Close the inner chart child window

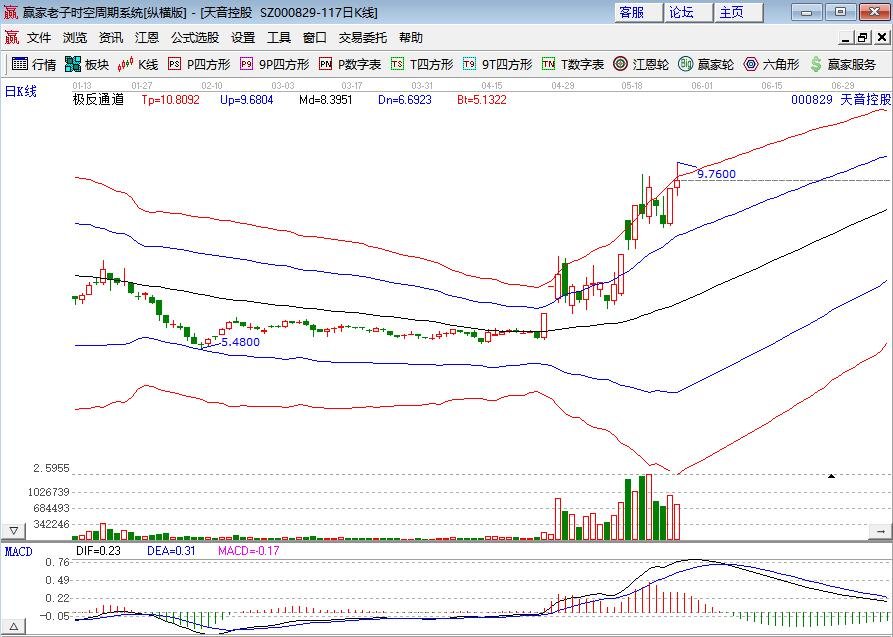click(882, 38)
